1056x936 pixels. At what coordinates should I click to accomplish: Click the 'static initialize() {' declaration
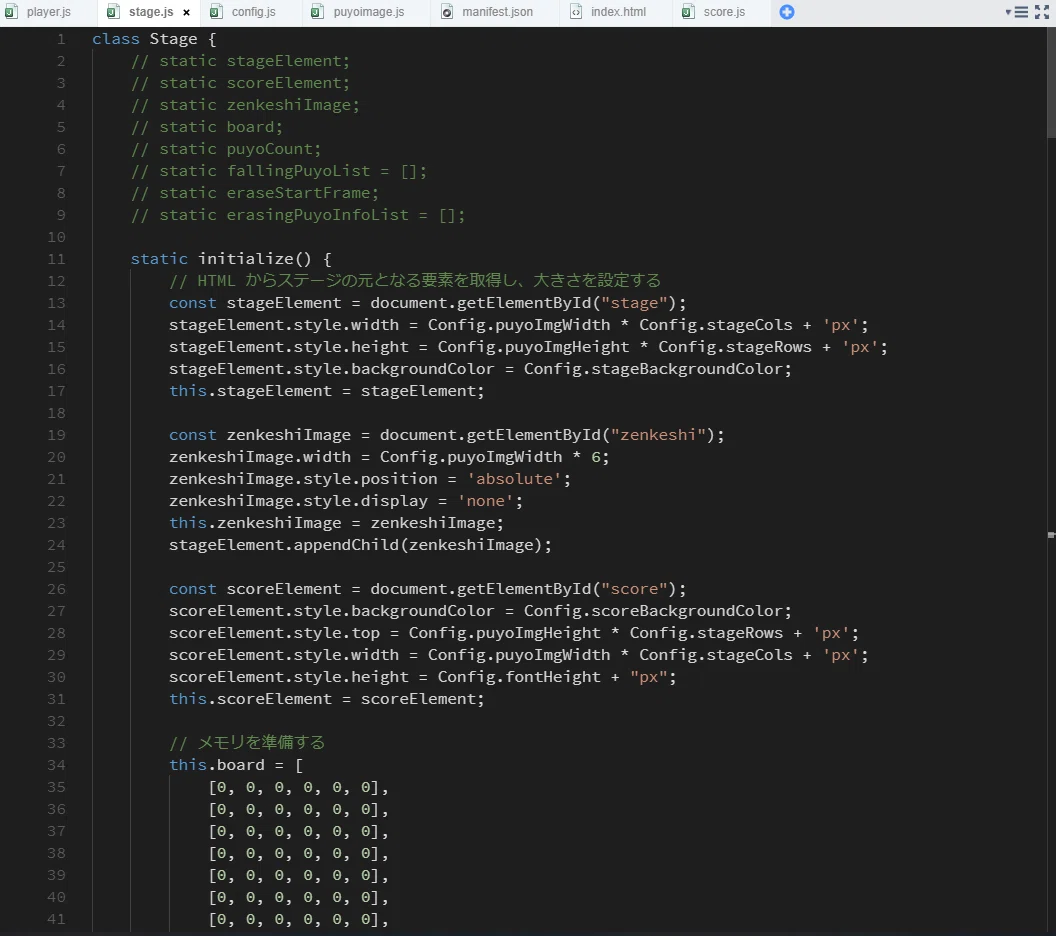[231, 259]
